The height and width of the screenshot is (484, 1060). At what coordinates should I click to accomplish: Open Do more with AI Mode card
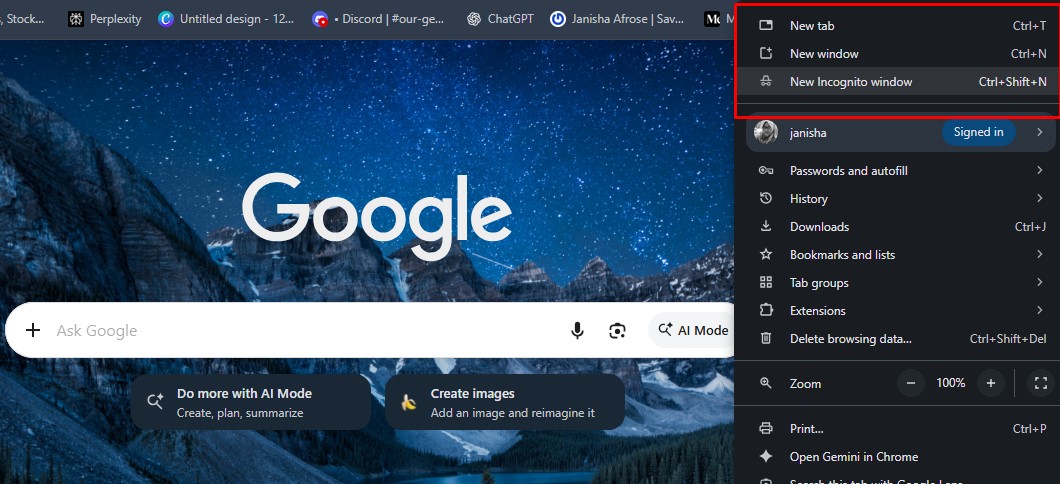[251, 402]
